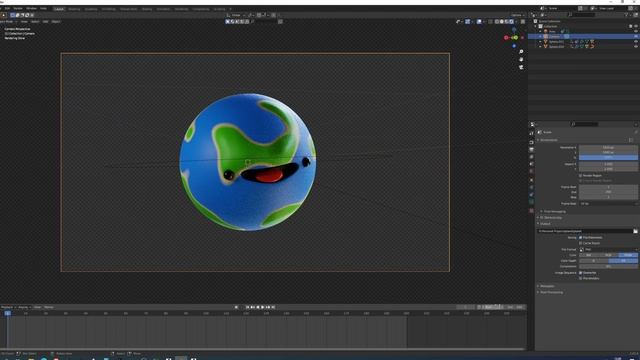Open the Edit menu in top bar
The image size is (640, 360).
pyautogui.click(x=7, y=8)
